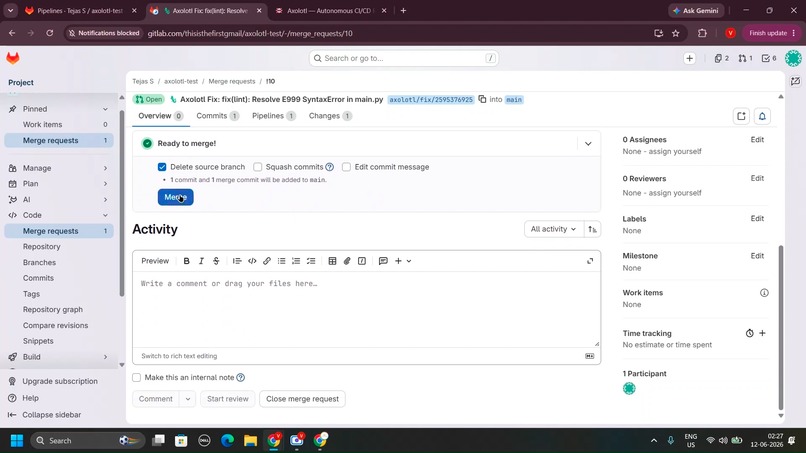The width and height of the screenshot is (806, 453).
Task: Open Markdown help icon in editor footer
Action: [x=590, y=356]
